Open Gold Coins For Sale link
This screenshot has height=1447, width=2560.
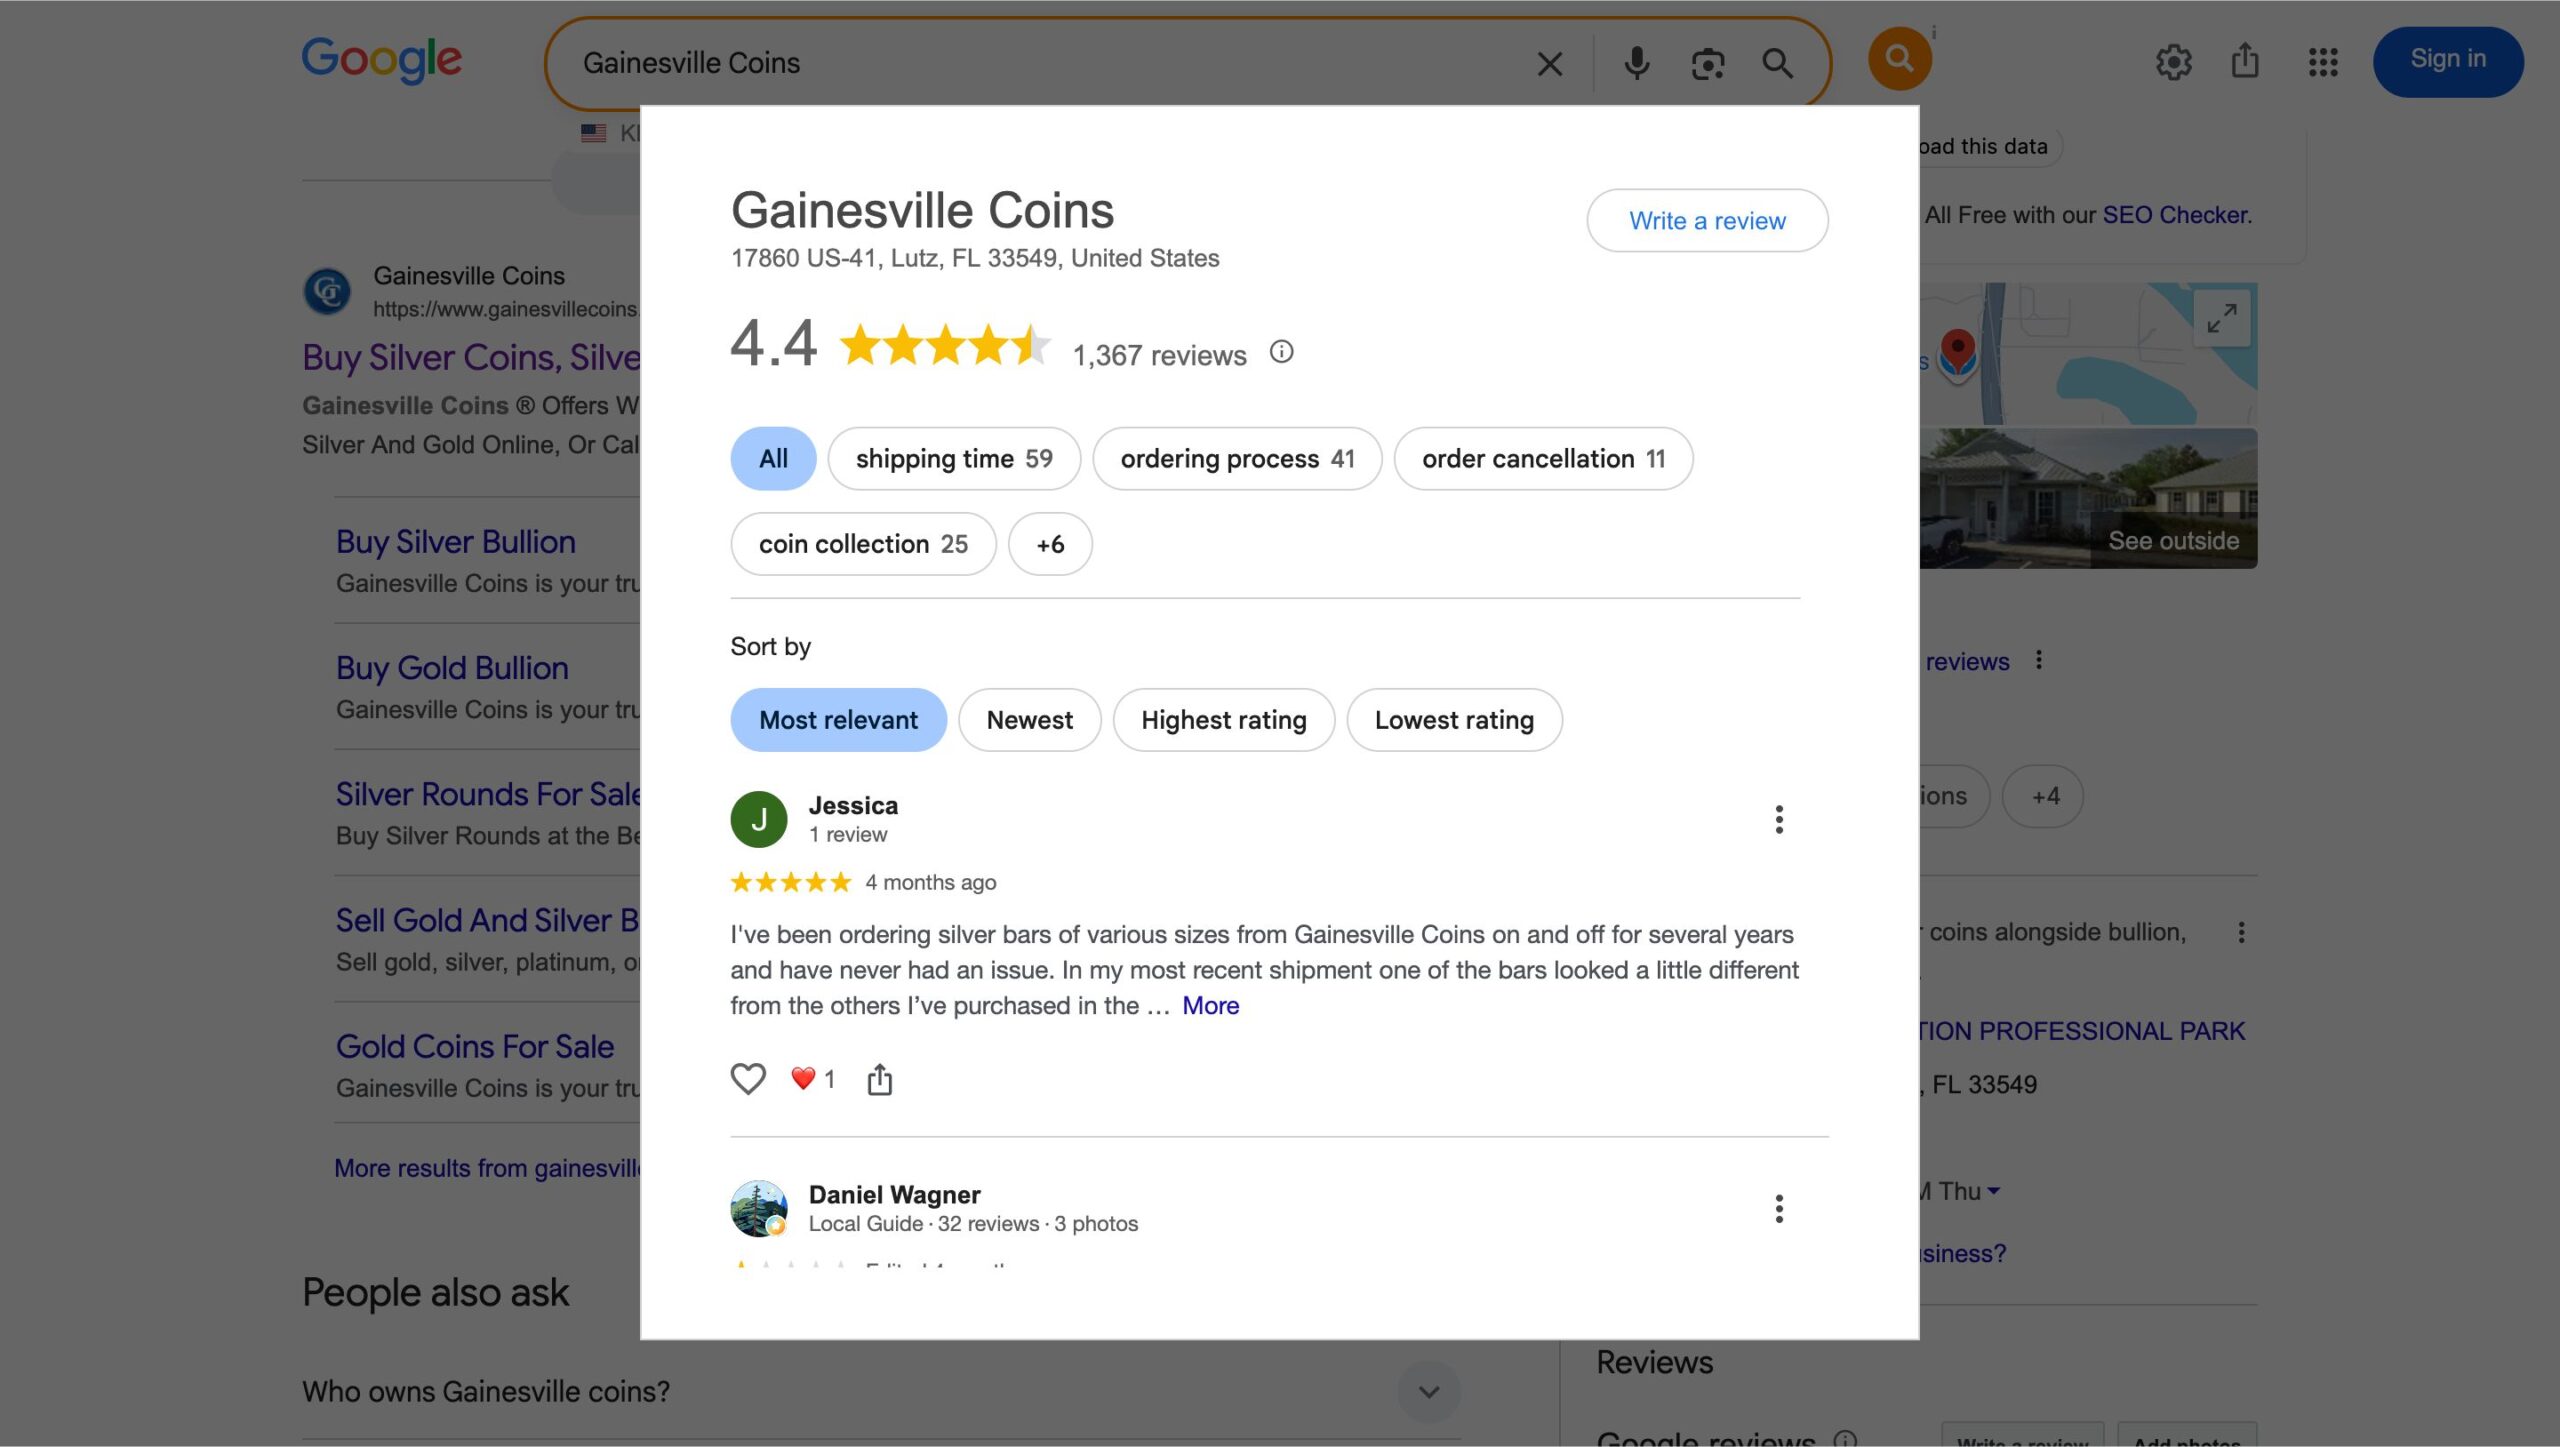tap(474, 1047)
